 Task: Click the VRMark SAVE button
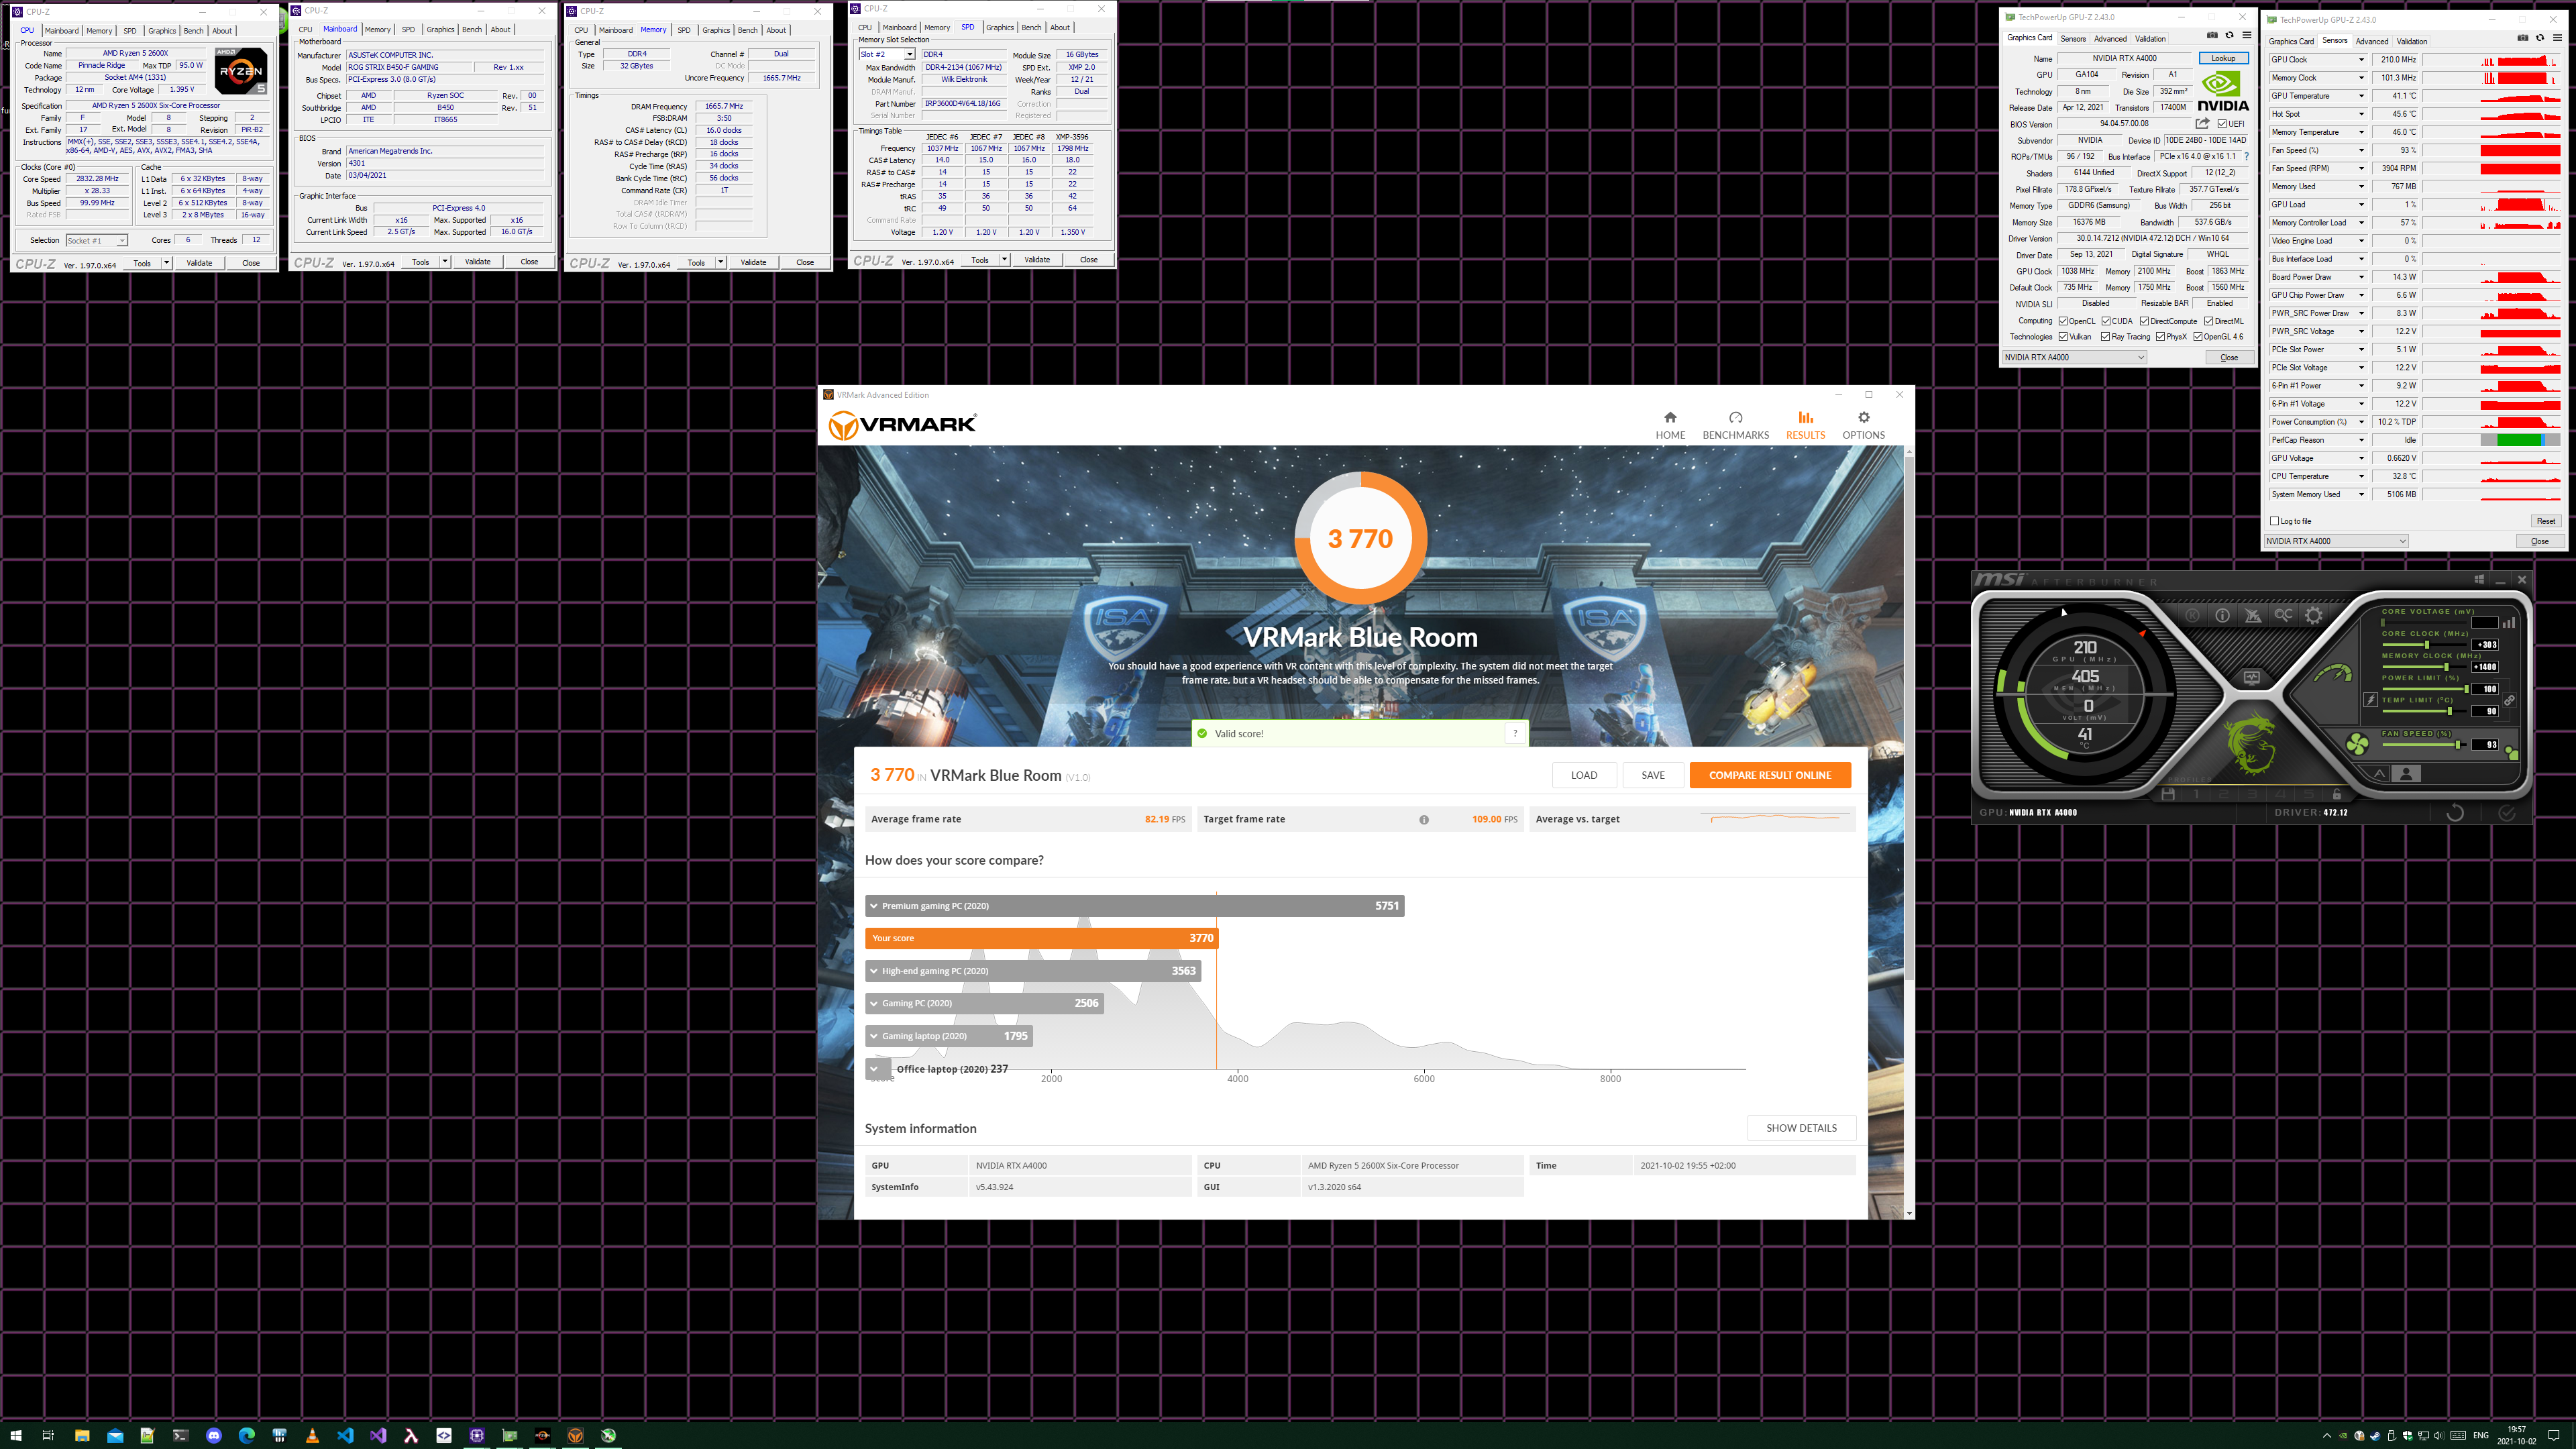[x=1653, y=775]
